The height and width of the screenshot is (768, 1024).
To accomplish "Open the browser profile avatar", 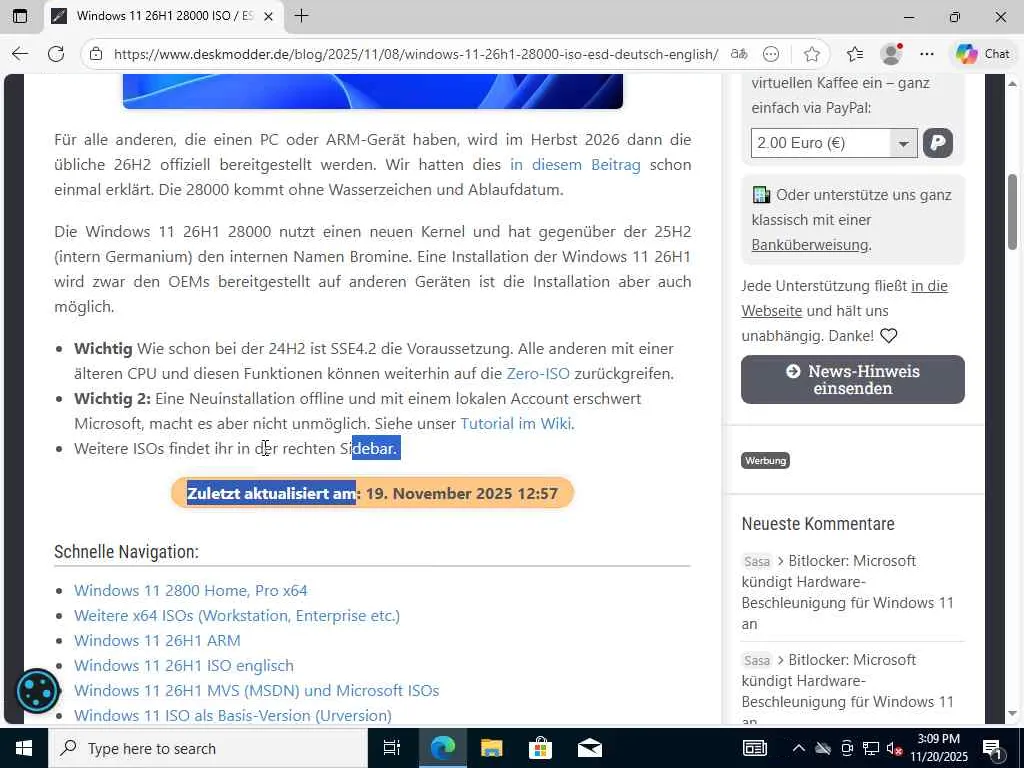I will [891, 54].
